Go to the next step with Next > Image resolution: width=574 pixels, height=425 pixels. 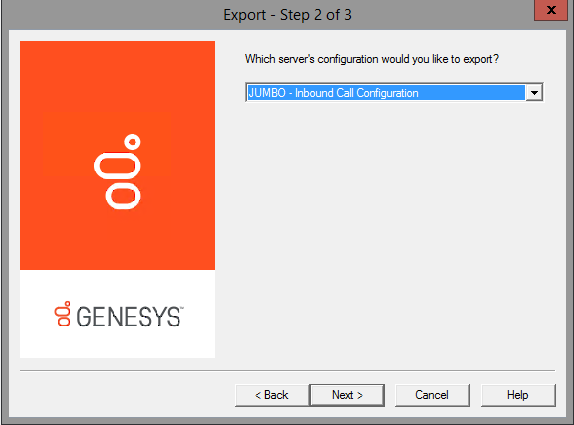point(347,395)
